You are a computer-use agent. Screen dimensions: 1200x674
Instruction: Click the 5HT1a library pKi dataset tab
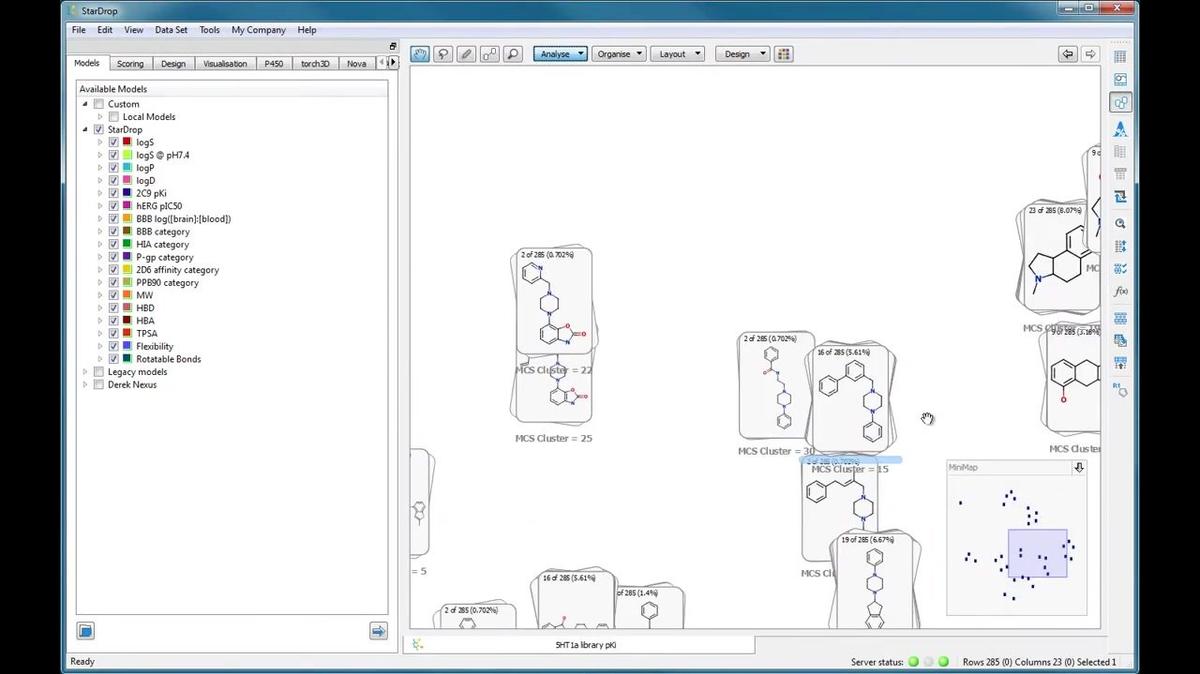(585, 645)
